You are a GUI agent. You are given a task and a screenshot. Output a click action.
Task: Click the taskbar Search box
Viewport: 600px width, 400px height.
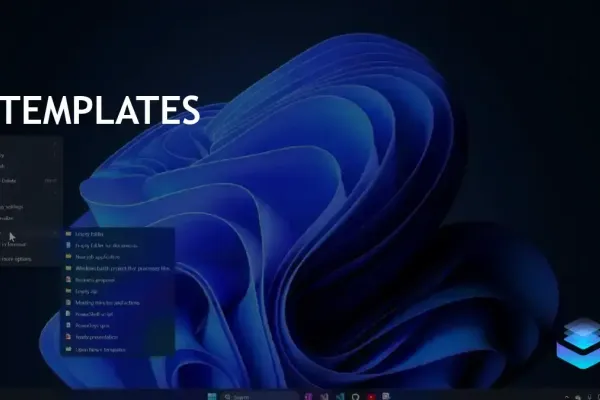click(259, 397)
